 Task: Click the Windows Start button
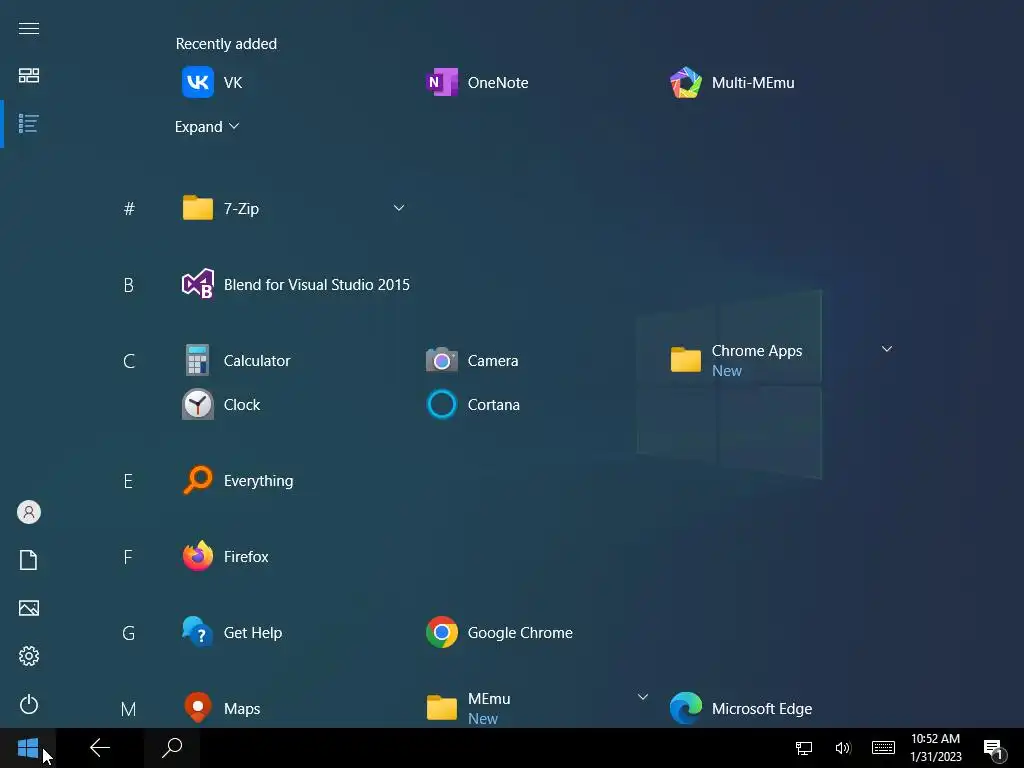[x=28, y=748]
